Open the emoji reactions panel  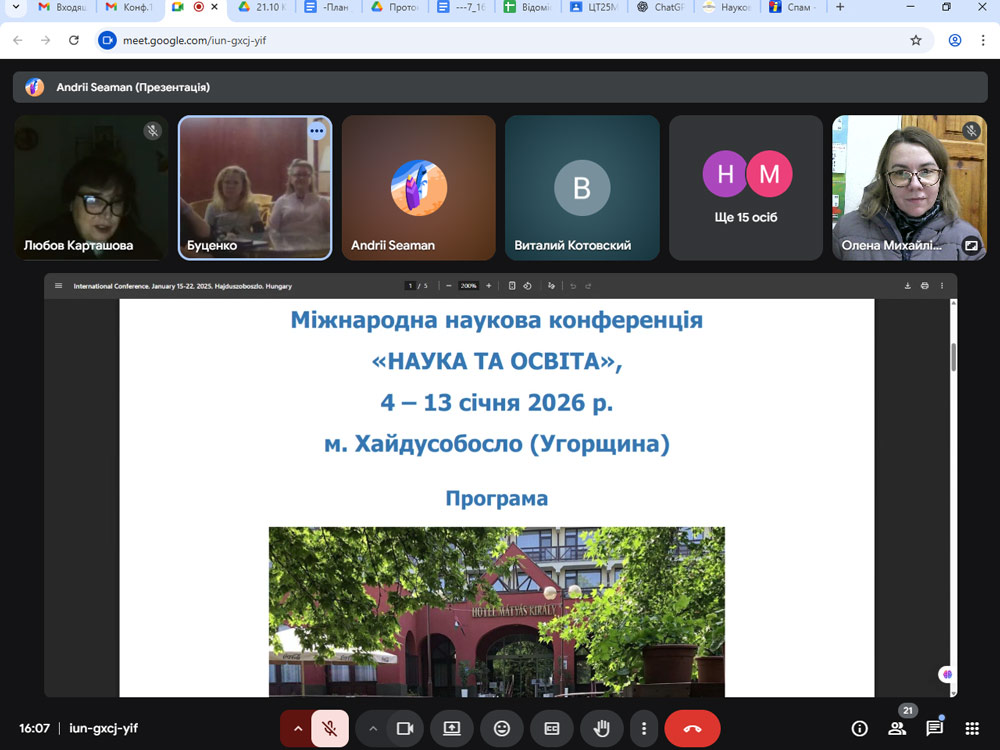(x=502, y=728)
